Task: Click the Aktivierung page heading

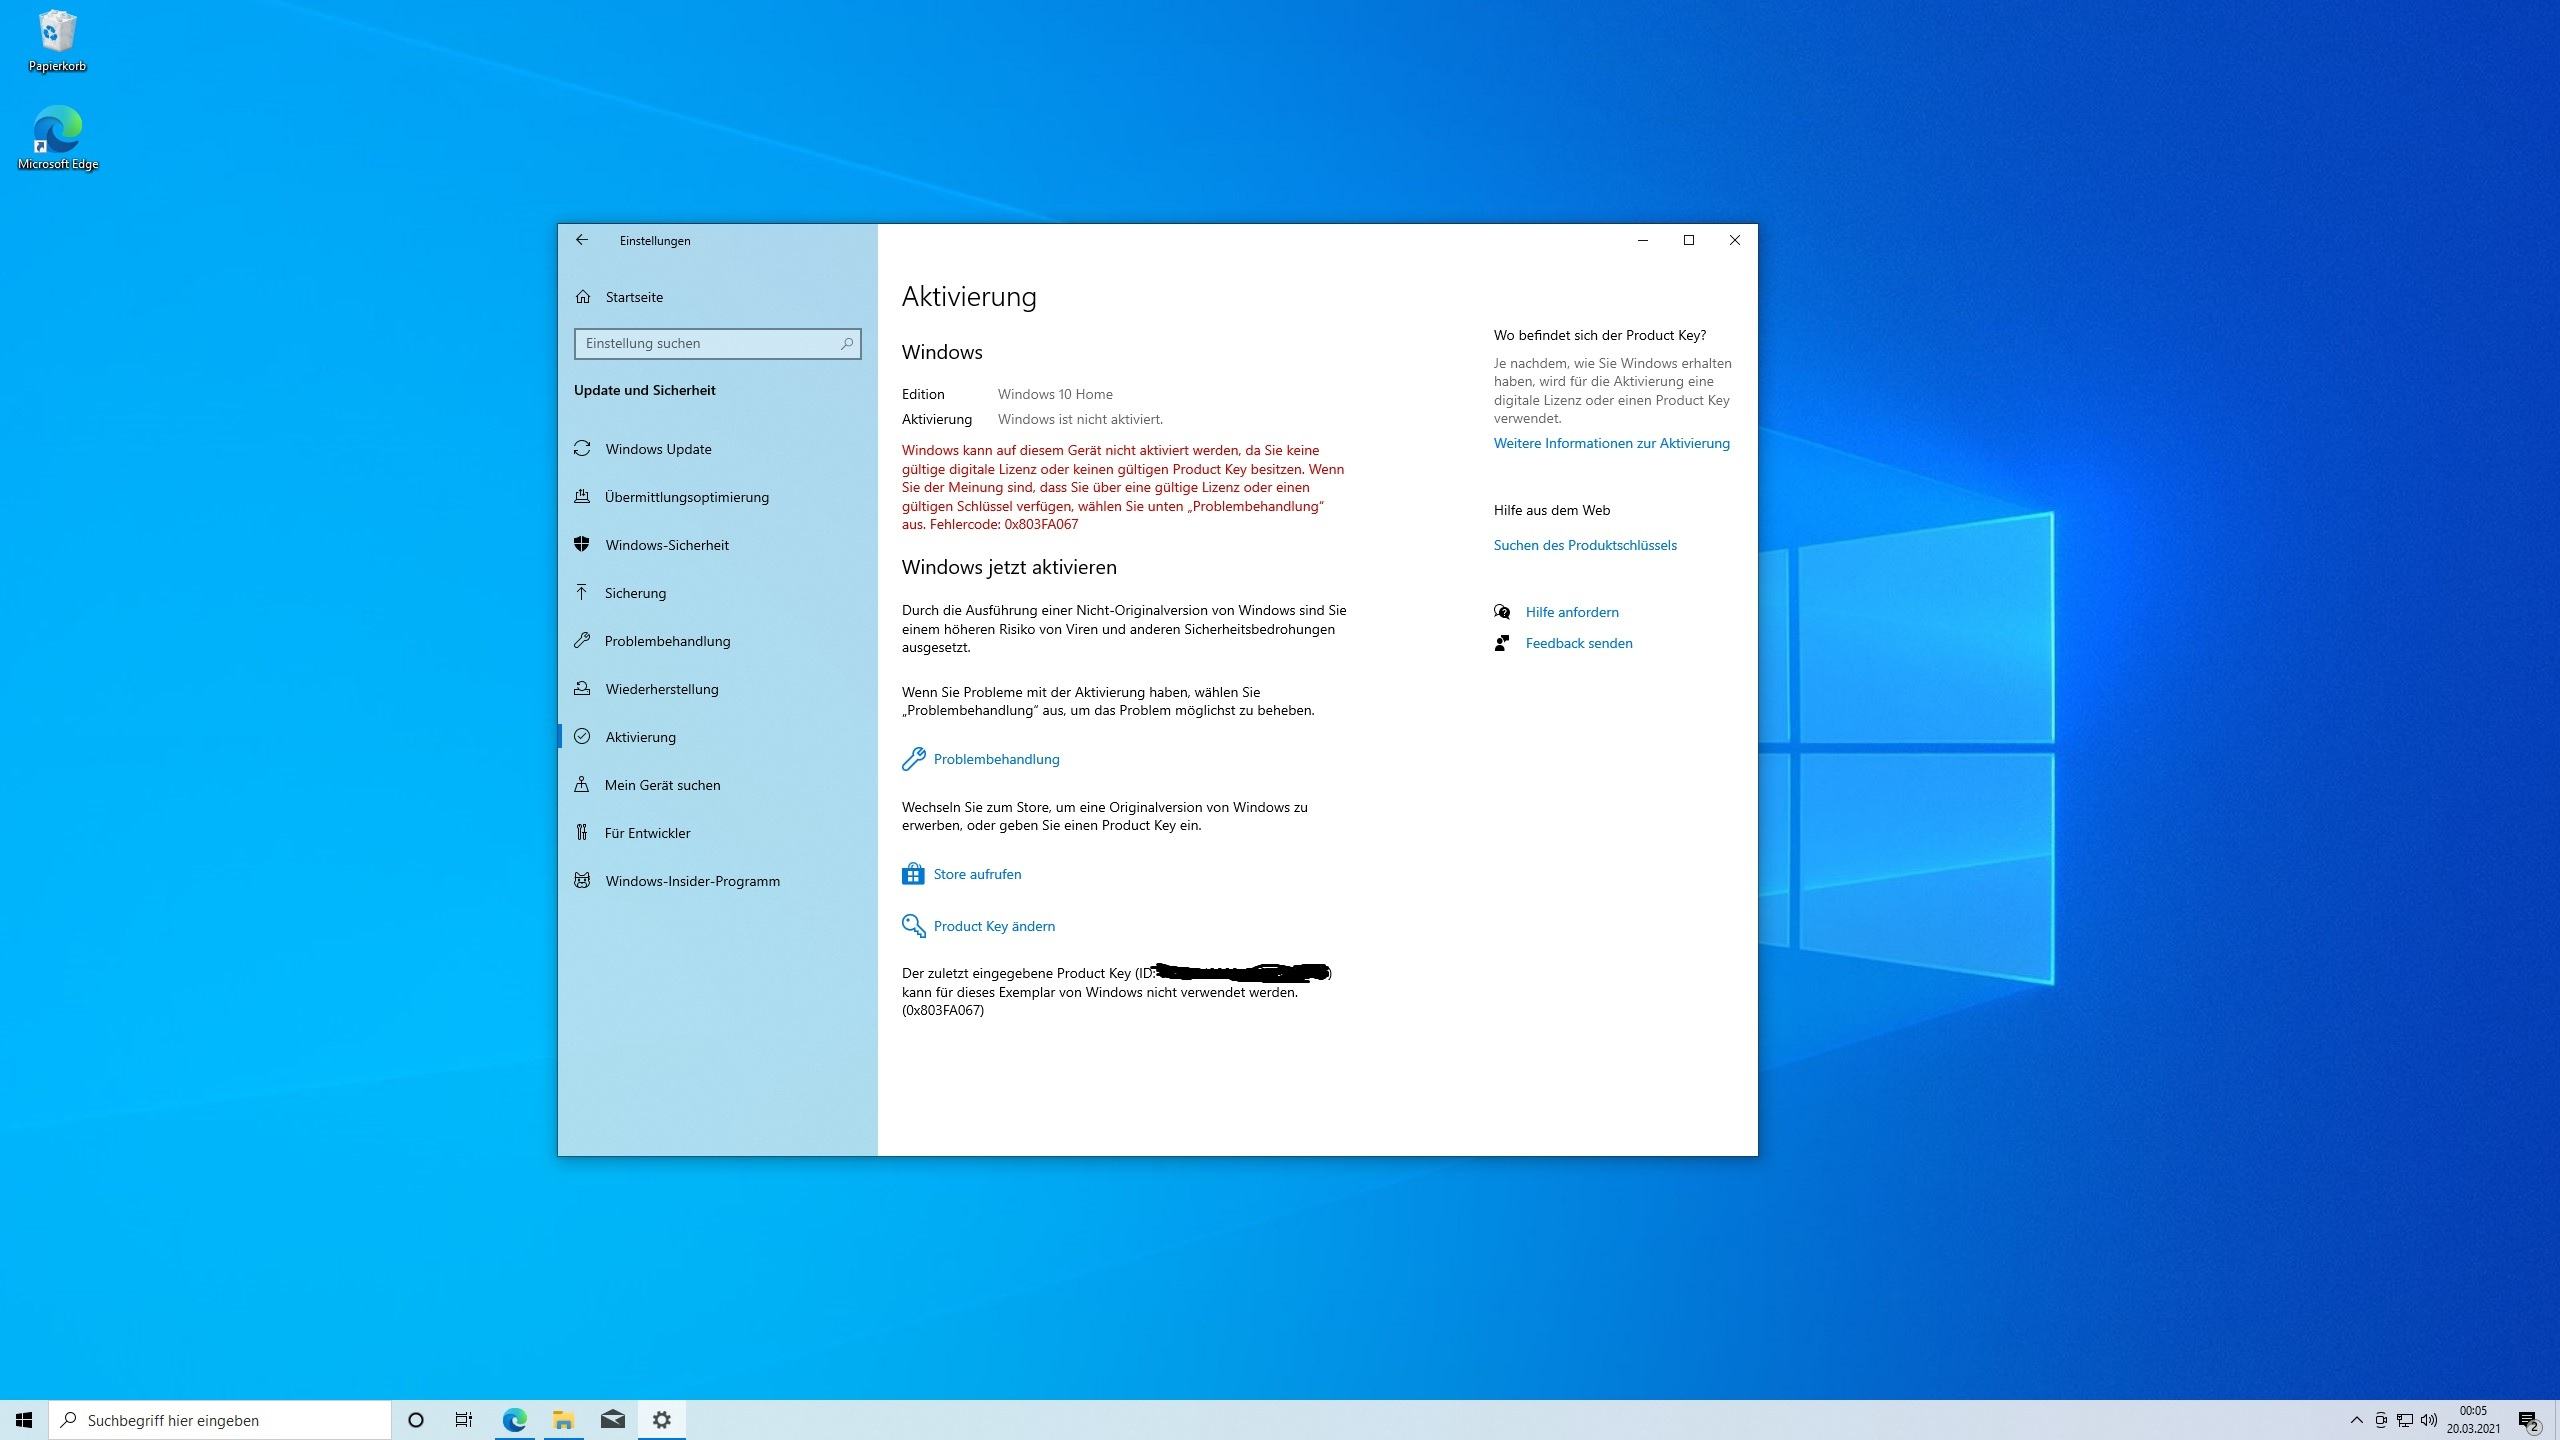Action: [x=969, y=297]
